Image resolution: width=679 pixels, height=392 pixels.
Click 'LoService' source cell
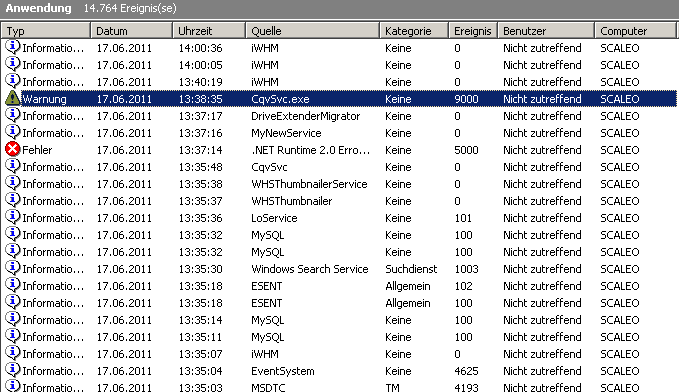[x=274, y=218]
